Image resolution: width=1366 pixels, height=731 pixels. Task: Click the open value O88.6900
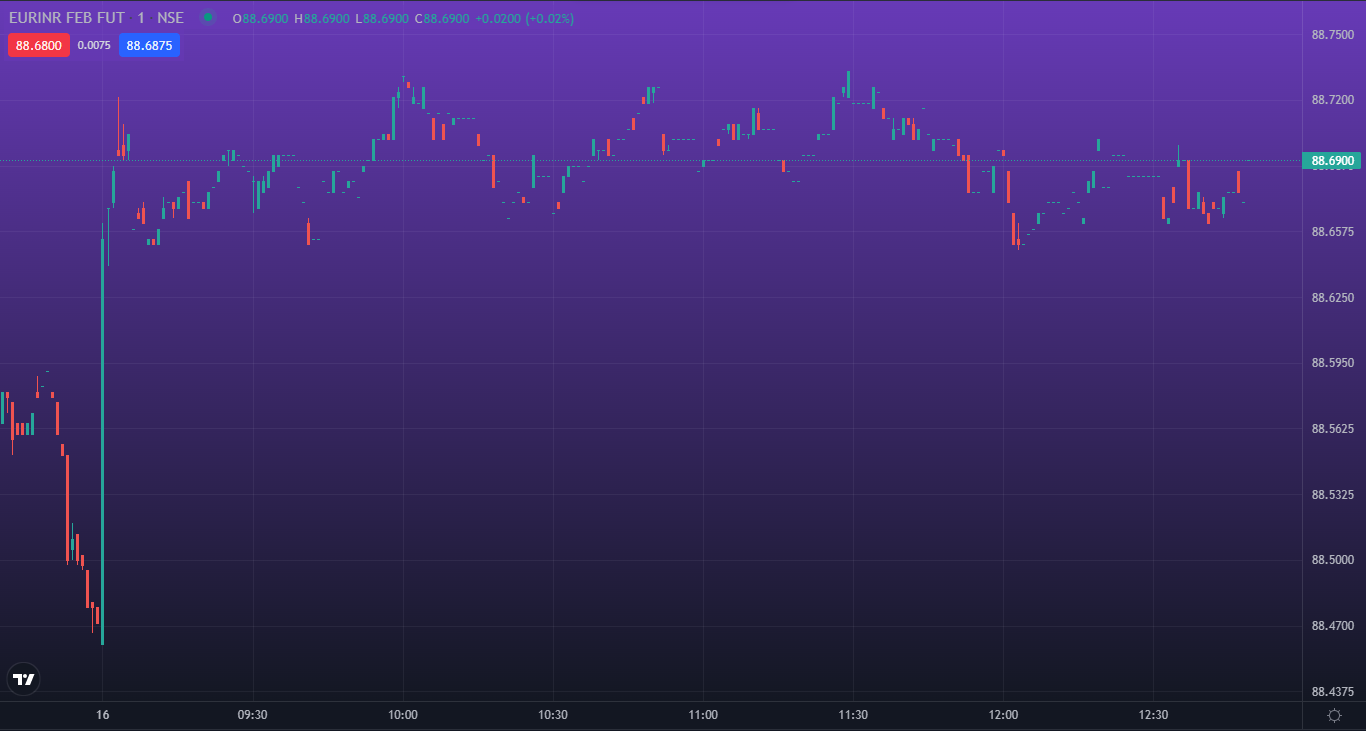pos(261,18)
